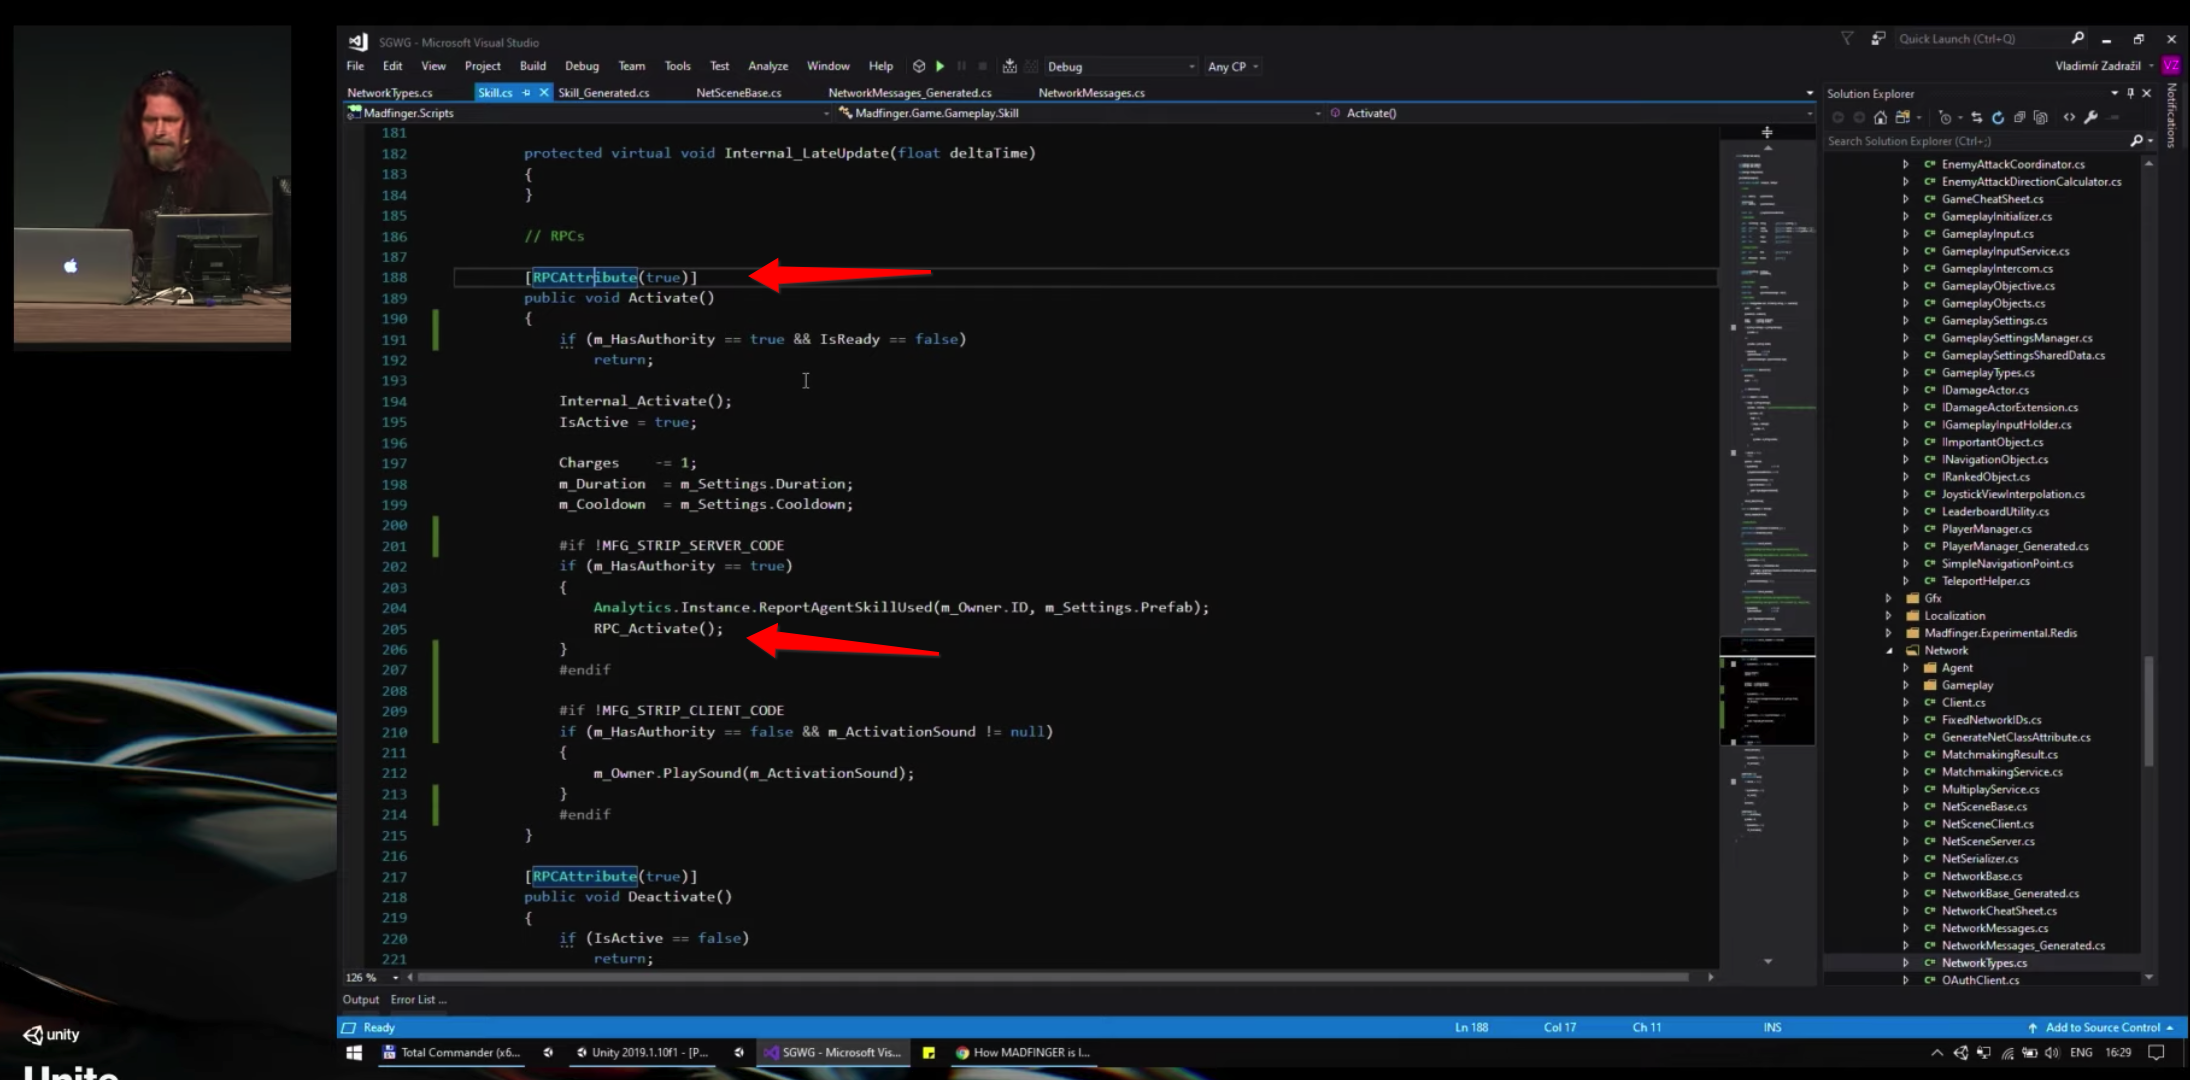Viewport: 2190px width, 1080px height.
Task: Expand the Localization folder in the tree
Action: (1888, 616)
